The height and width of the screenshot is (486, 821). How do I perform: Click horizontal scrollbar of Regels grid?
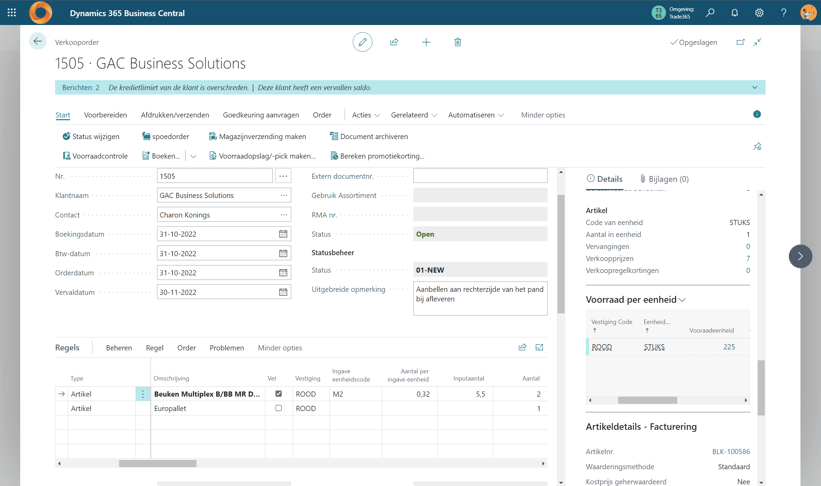tap(158, 463)
